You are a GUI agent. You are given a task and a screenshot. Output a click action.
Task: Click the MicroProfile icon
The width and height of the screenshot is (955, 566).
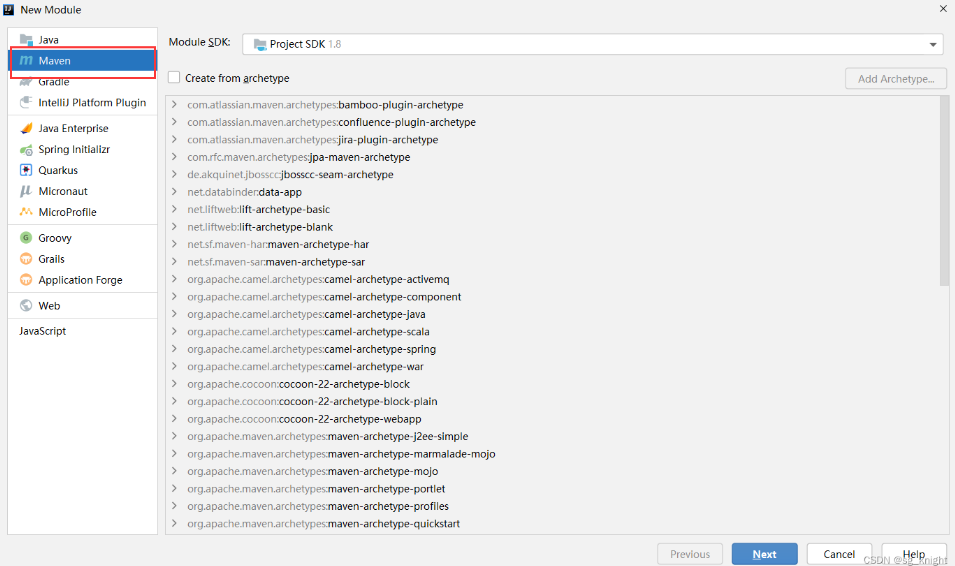(x=26, y=212)
